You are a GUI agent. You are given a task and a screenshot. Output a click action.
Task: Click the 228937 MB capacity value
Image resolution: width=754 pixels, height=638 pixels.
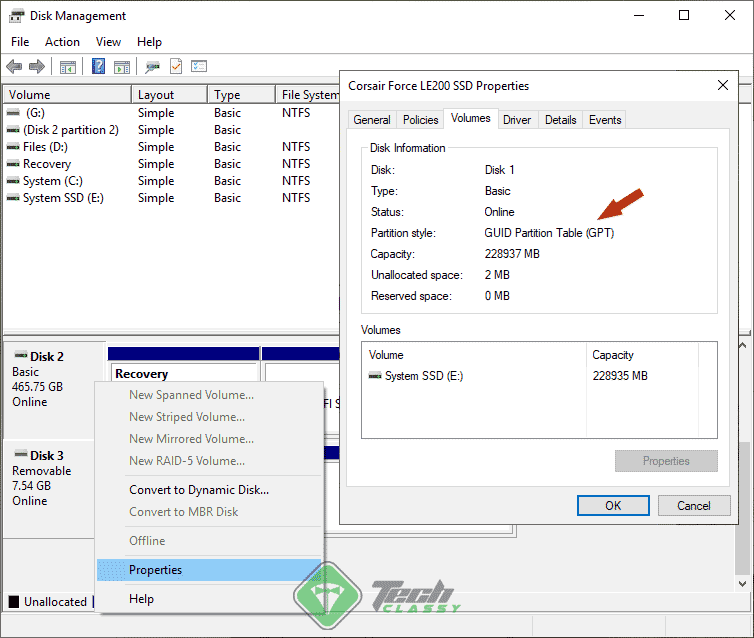pos(512,253)
